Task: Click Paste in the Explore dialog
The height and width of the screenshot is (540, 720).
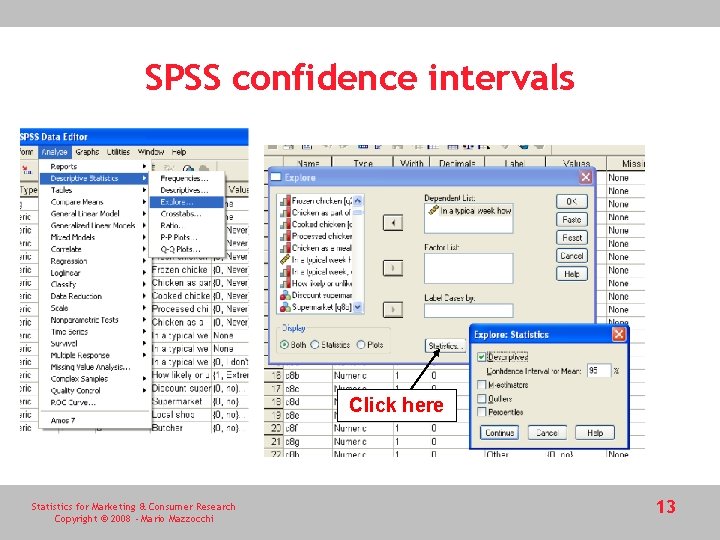Action: point(572,220)
